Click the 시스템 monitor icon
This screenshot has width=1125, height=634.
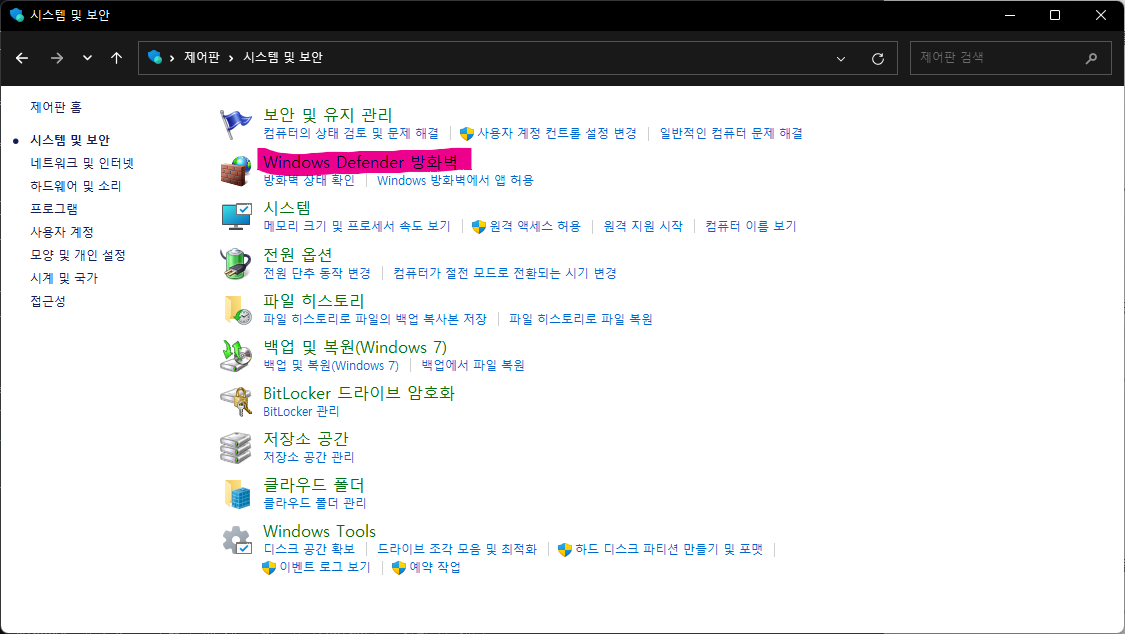pyautogui.click(x=236, y=217)
